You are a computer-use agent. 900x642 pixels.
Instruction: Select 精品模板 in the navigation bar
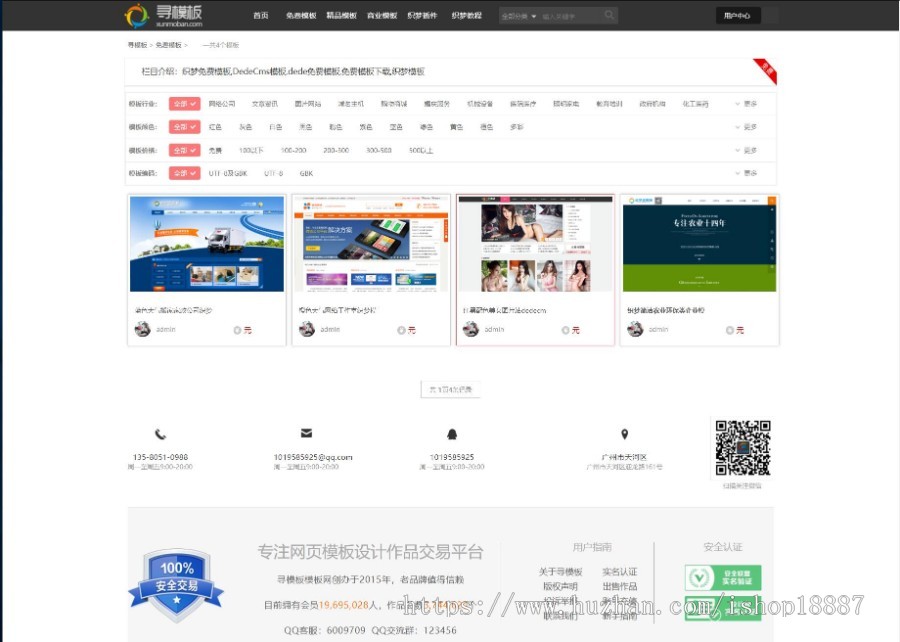click(341, 15)
